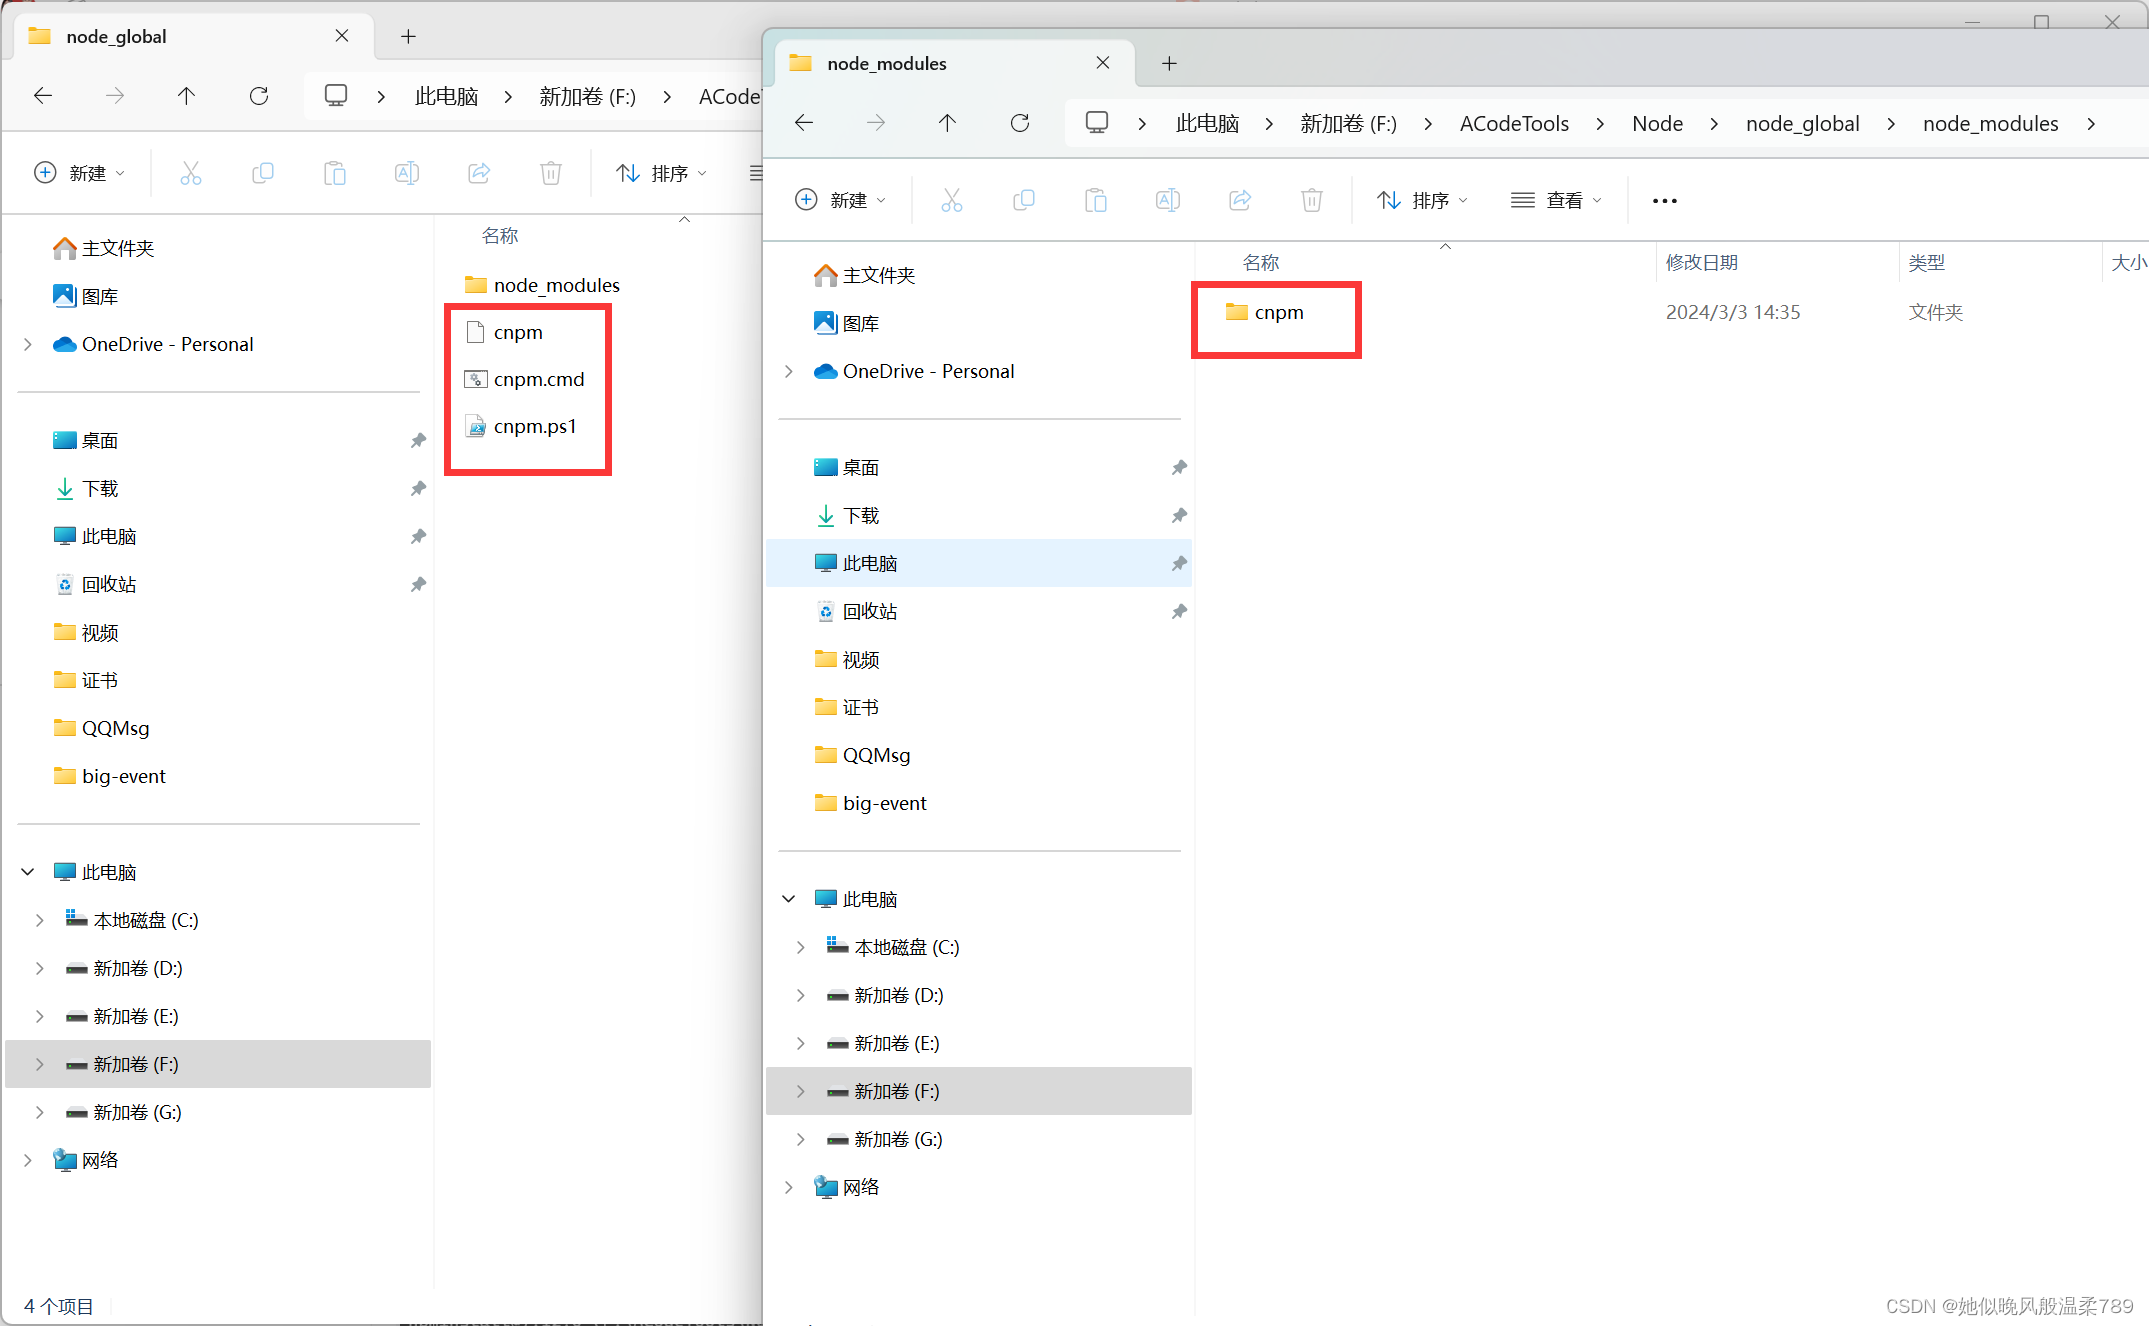2149x1326 pixels.
Task: Open 证书 folder in node_global sidebar
Action: (x=86, y=680)
